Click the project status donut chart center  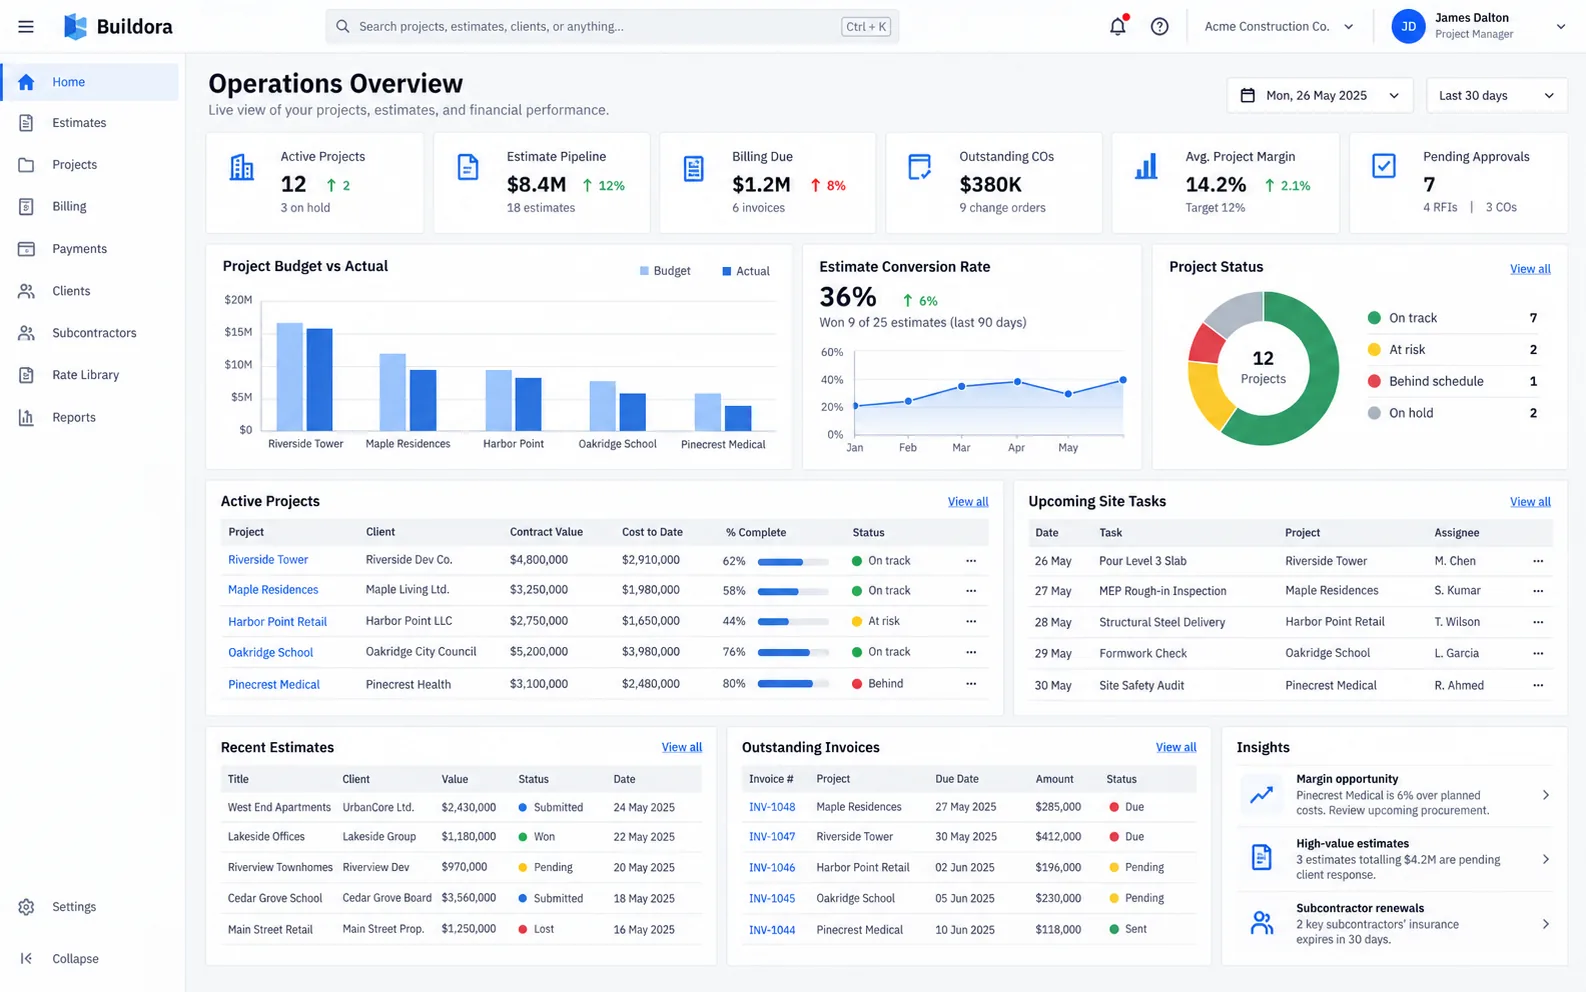(x=1263, y=368)
